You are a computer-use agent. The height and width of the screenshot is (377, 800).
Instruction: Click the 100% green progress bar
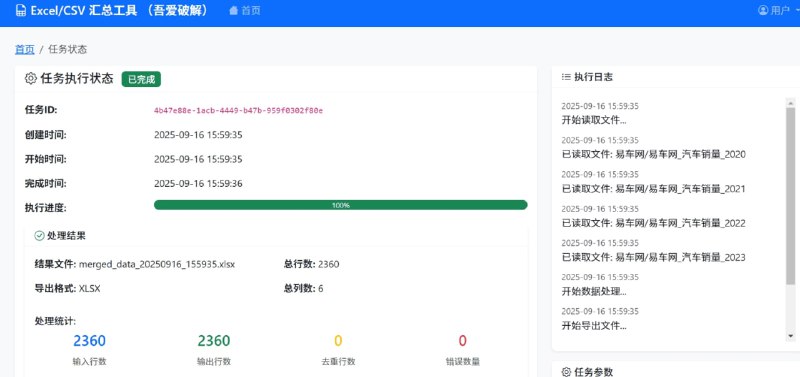tap(340, 205)
